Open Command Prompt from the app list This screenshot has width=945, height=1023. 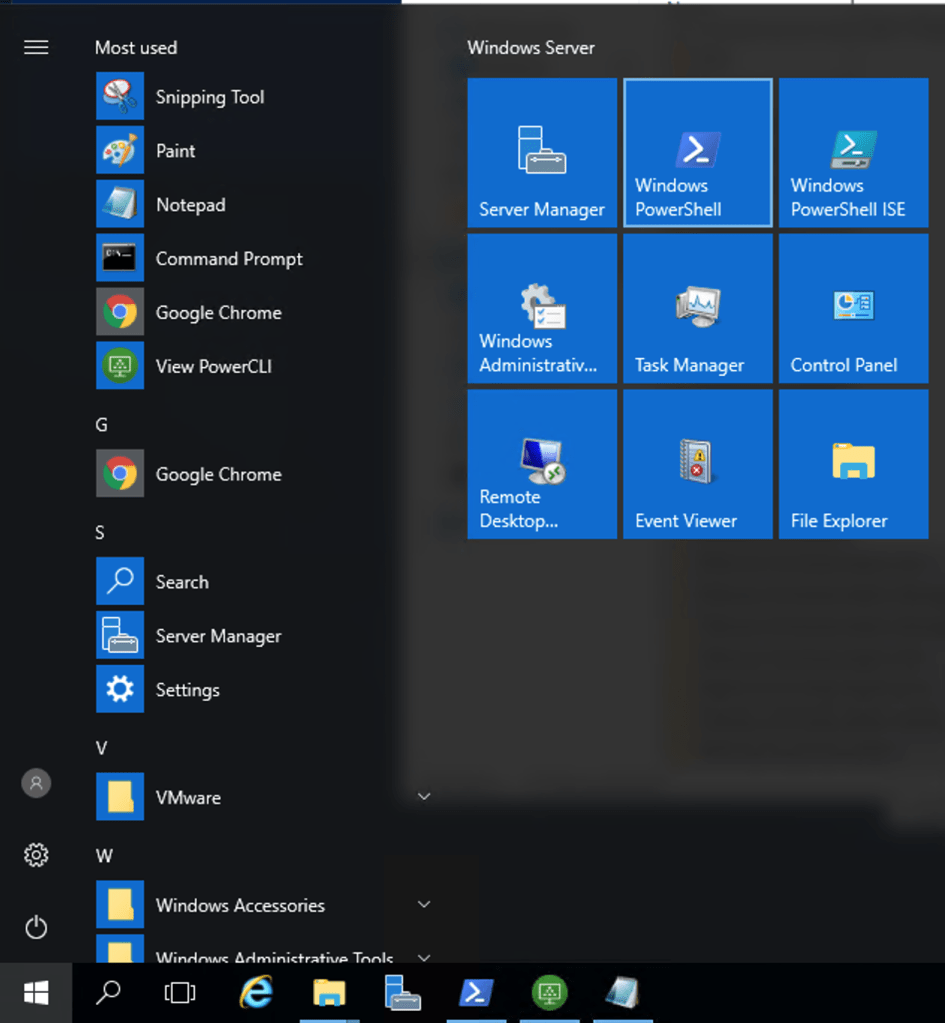229,259
